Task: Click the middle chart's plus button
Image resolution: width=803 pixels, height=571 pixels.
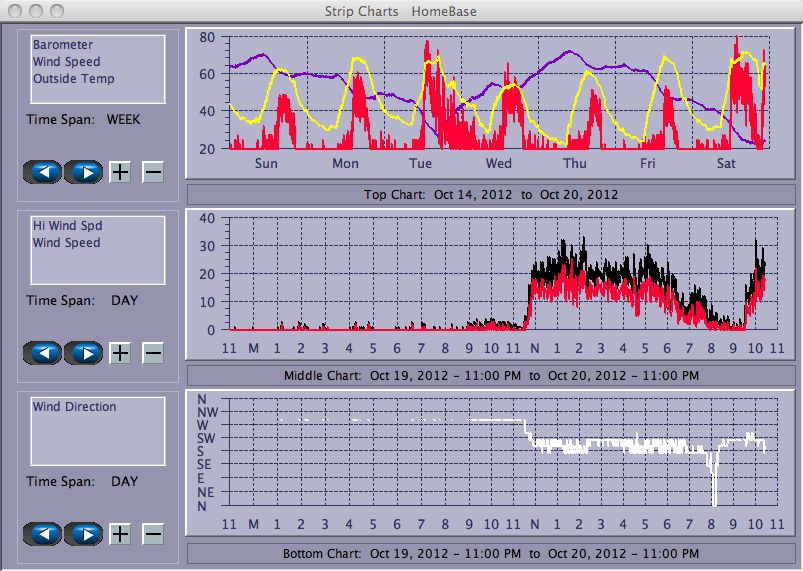Action: tap(120, 353)
